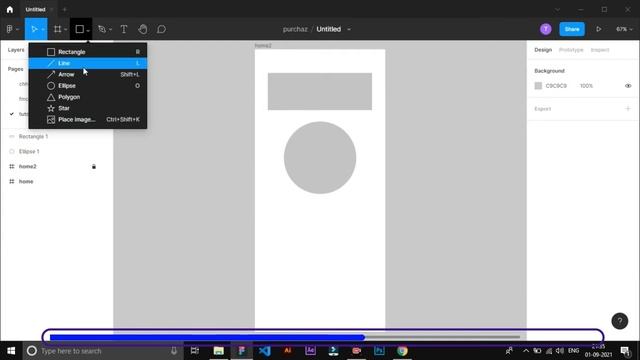Click the background color swatch

click(x=538, y=86)
